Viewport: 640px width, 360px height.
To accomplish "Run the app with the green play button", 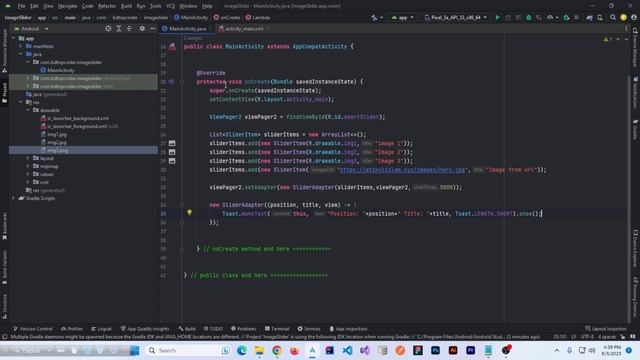I will coord(497,18).
